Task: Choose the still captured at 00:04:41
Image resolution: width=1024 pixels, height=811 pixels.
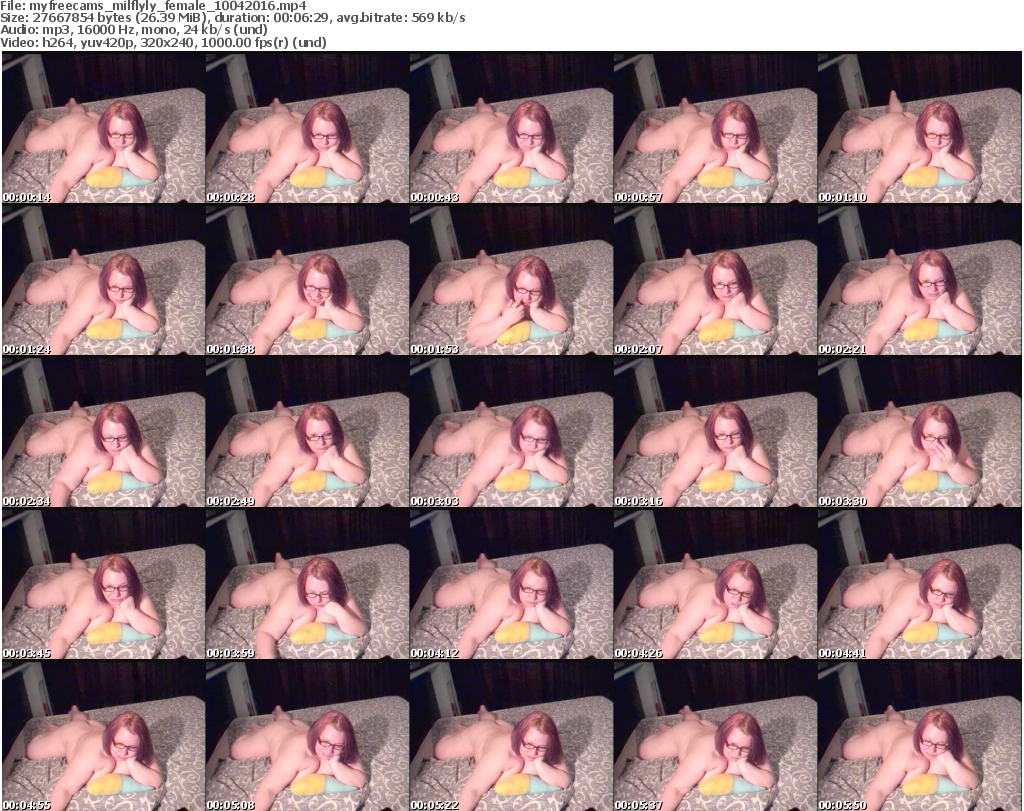Action: [x=920, y=584]
